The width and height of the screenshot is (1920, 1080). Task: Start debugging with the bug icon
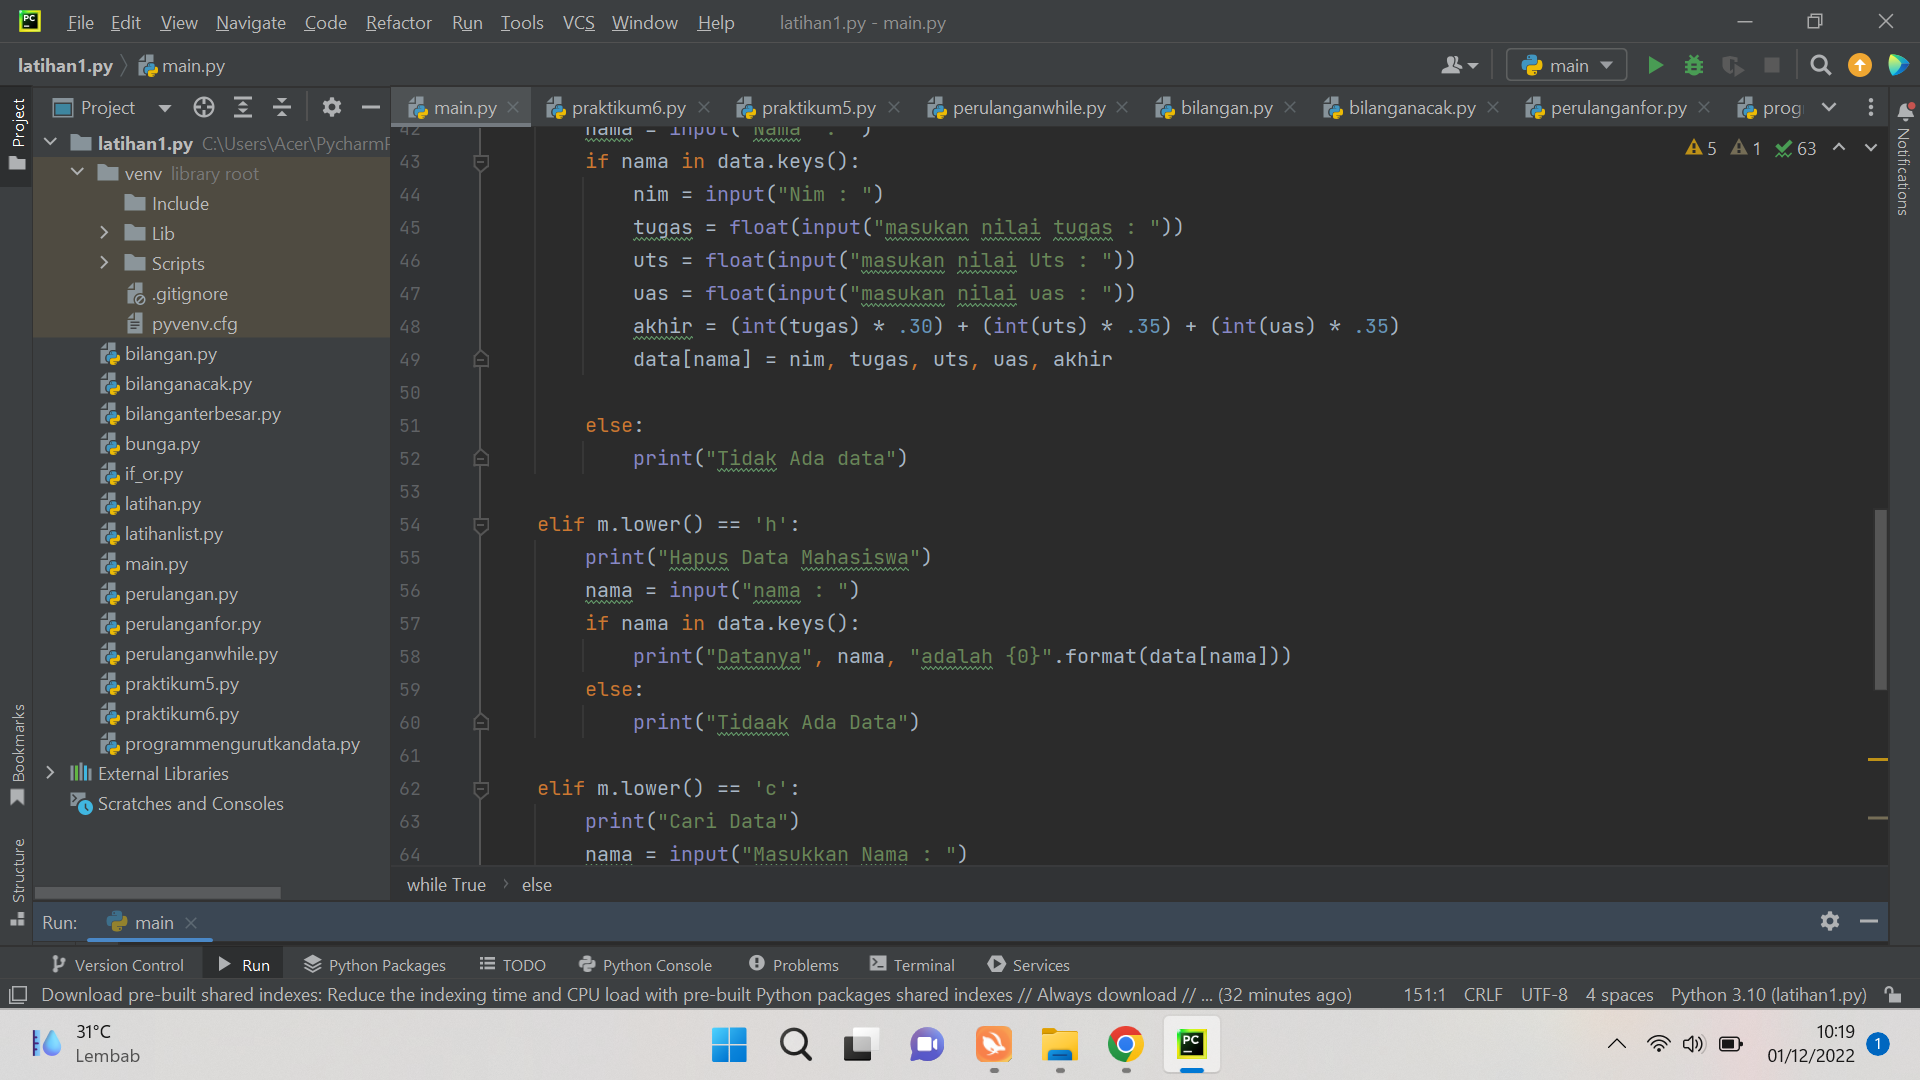(x=1694, y=65)
